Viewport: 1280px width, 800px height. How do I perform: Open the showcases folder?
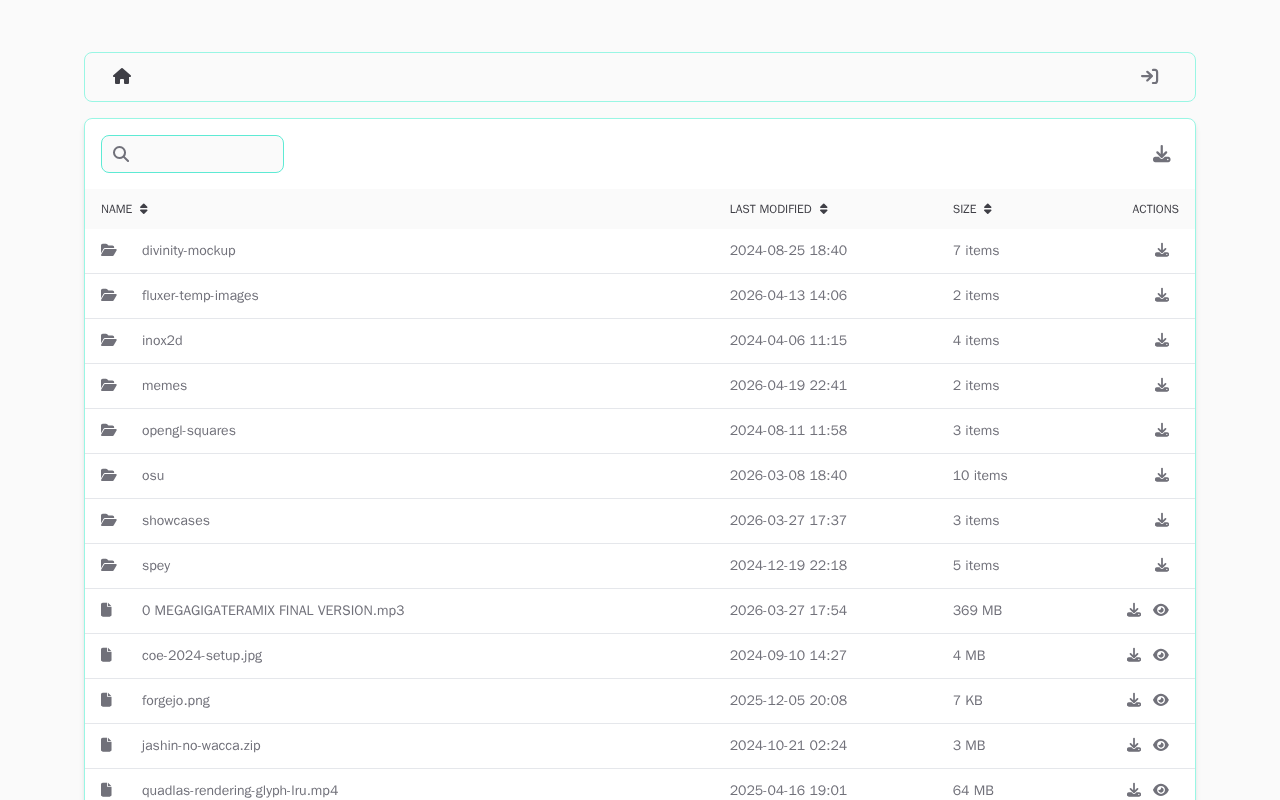(x=176, y=521)
